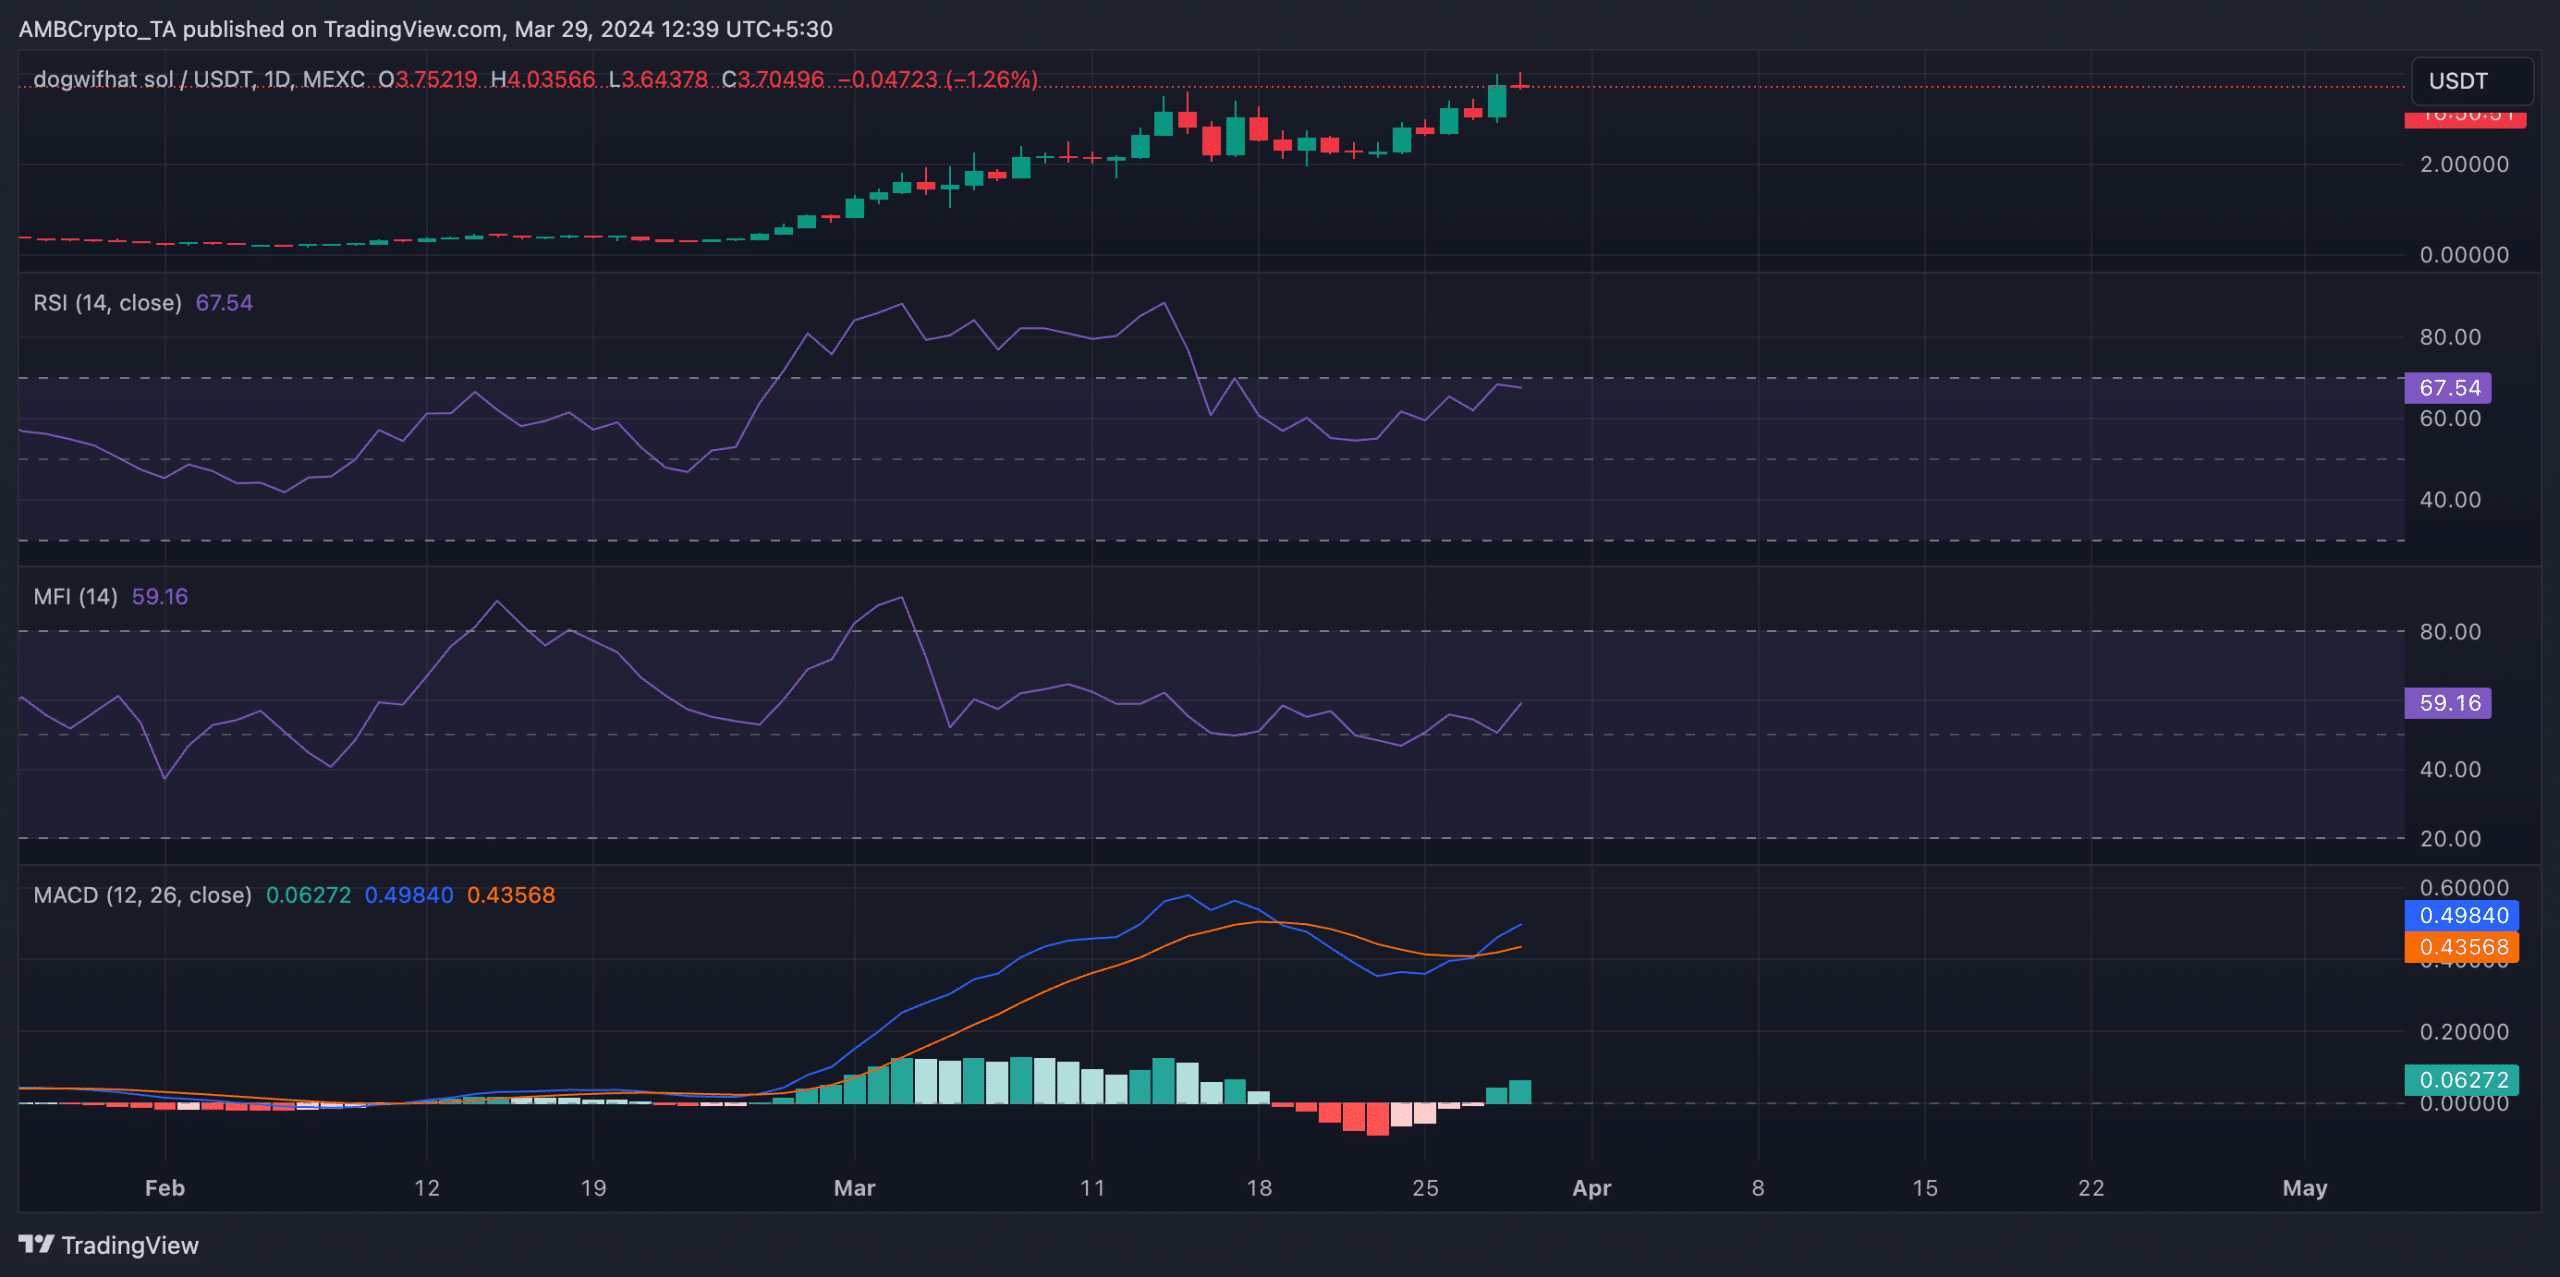The width and height of the screenshot is (2560, 1277).
Task: Click the MFI (14) indicator label
Action: coord(76,597)
